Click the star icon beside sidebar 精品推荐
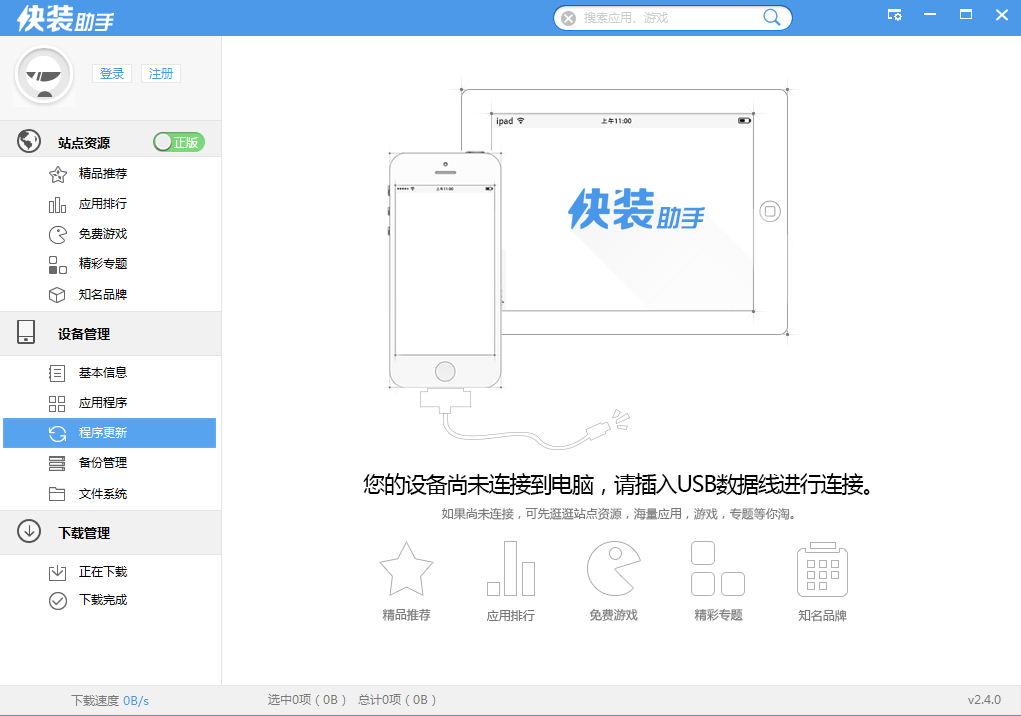The image size is (1021, 716). 57,174
